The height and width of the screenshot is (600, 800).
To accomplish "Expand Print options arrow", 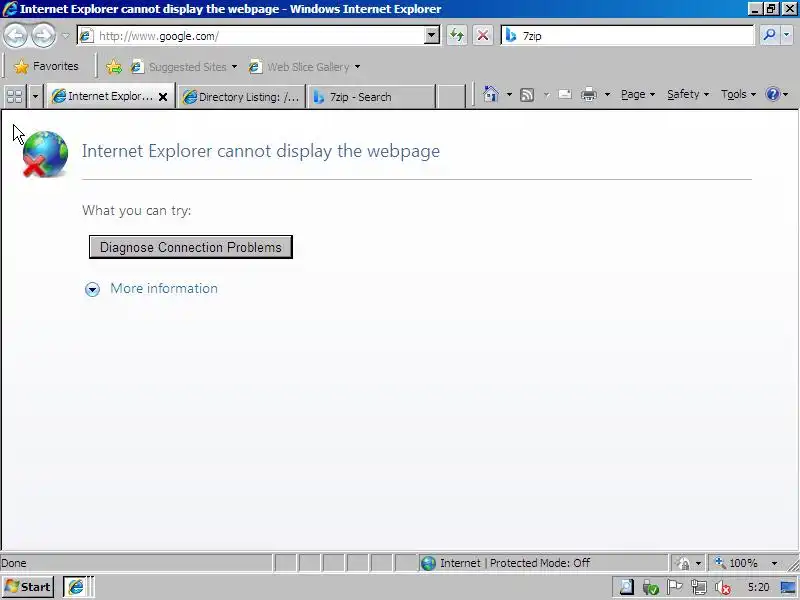I will 607,94.
